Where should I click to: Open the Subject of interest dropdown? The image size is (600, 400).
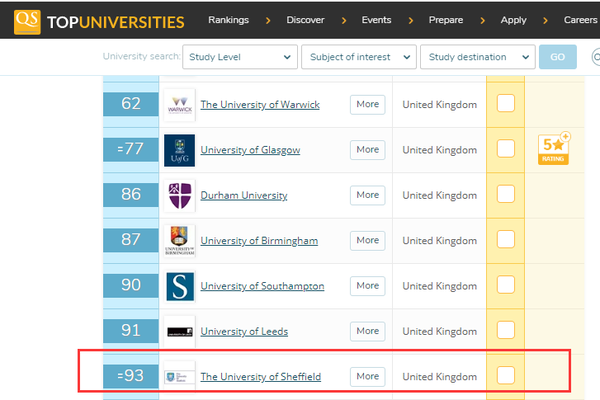coord(359,57)
